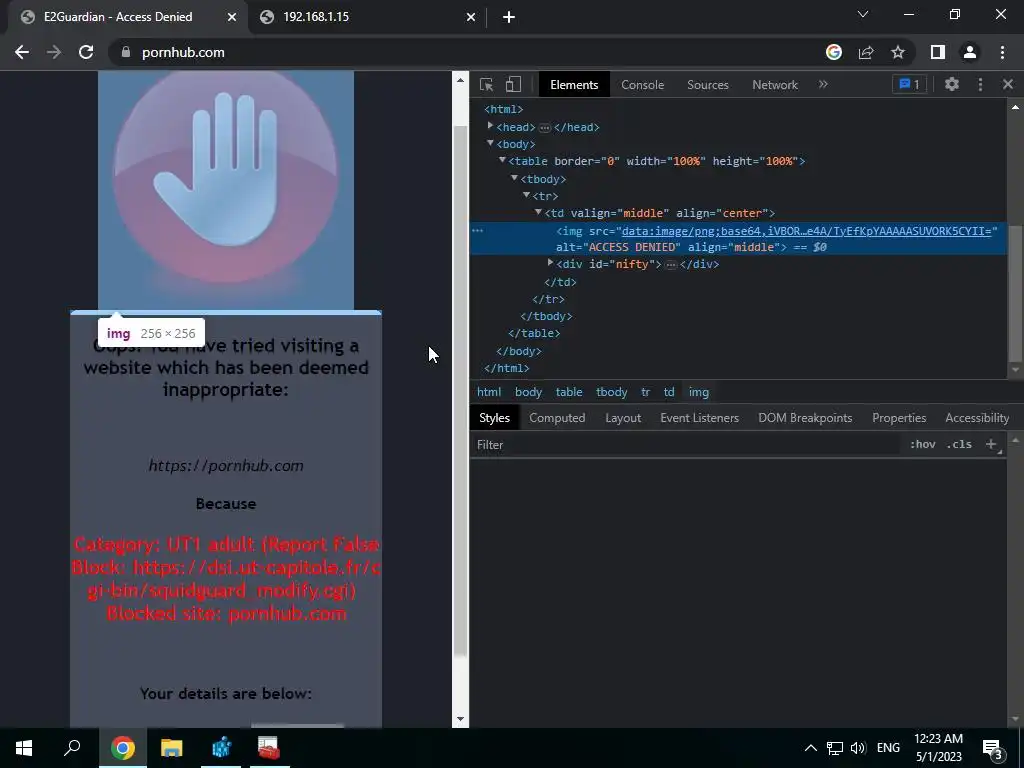Image resolution: width=1024 pixels, height=768 pixels.
Task: Select the Computed pane tab
Action: [x=557, y=418]
